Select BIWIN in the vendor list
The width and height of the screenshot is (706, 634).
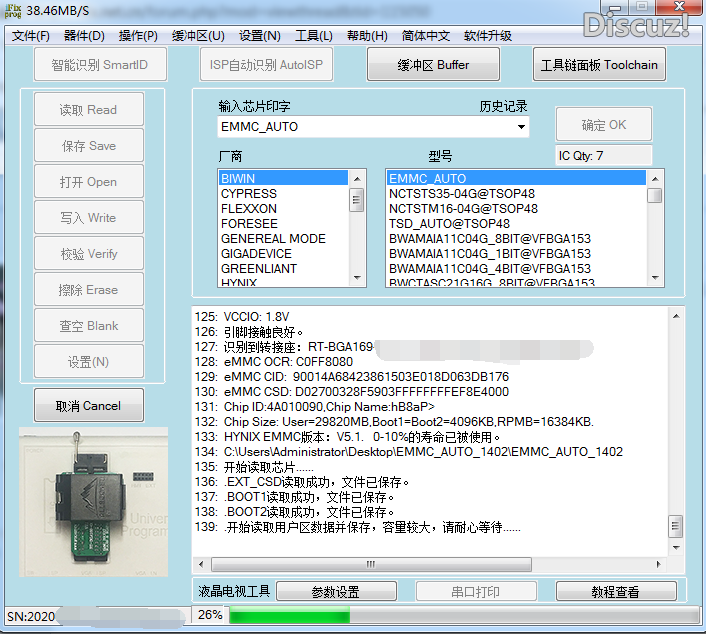click(x=283, y=178)
